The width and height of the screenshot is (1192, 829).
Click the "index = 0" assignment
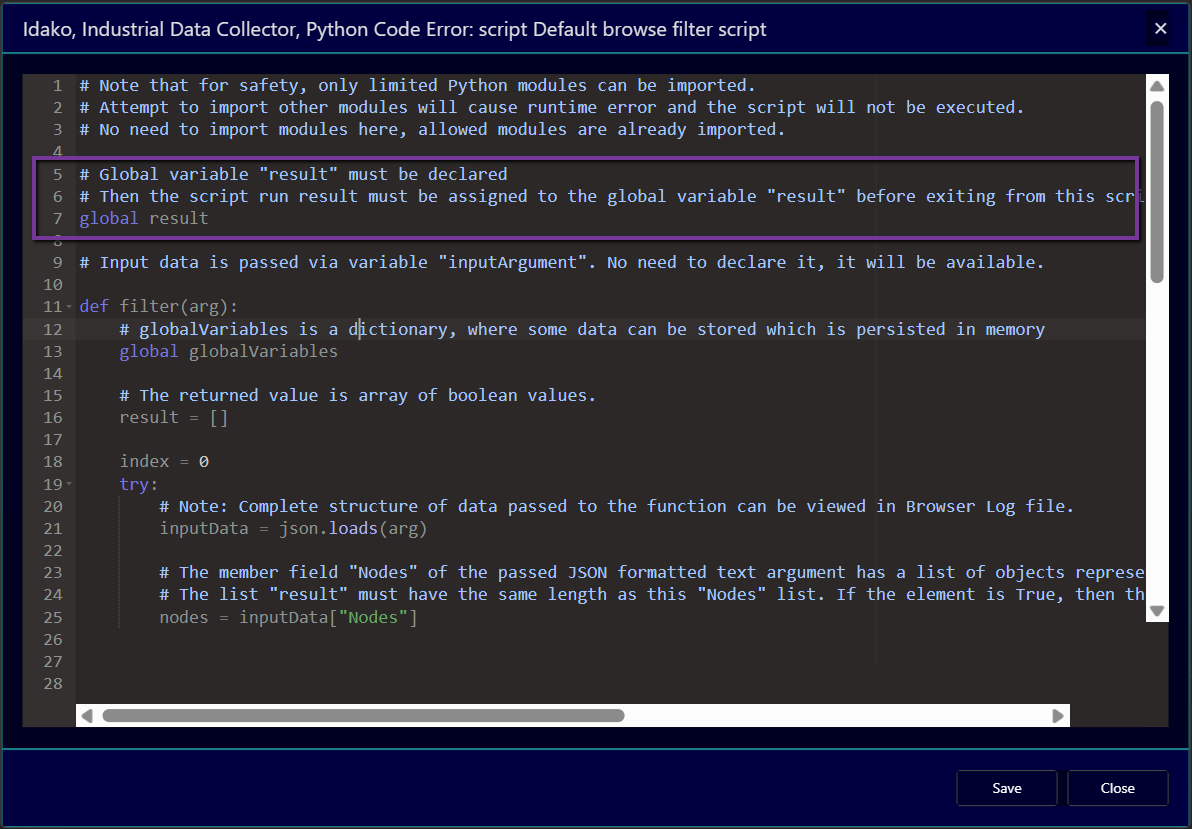pyautogui.click(x=164, y=462)
